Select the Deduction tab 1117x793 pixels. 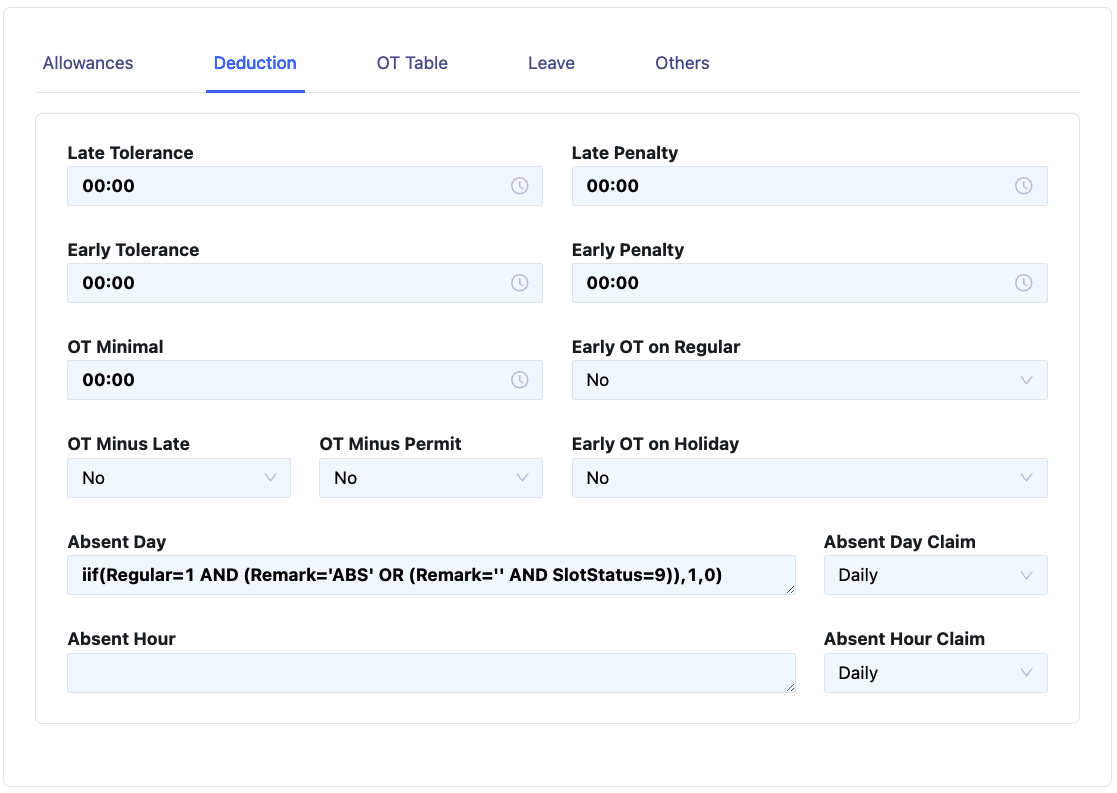coord(255,63)
